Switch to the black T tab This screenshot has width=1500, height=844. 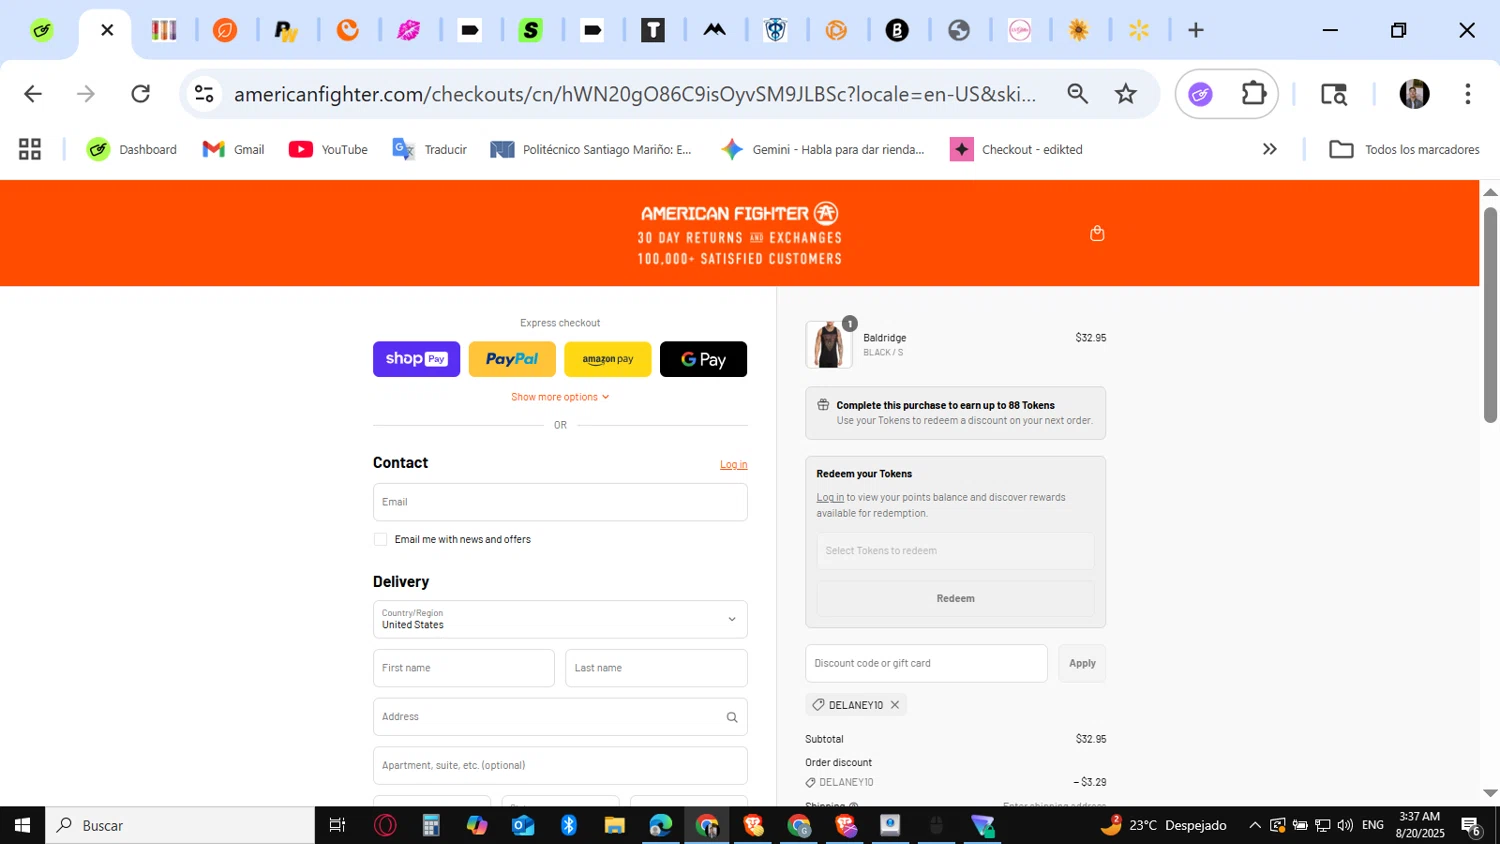click(x=653, y=30)
